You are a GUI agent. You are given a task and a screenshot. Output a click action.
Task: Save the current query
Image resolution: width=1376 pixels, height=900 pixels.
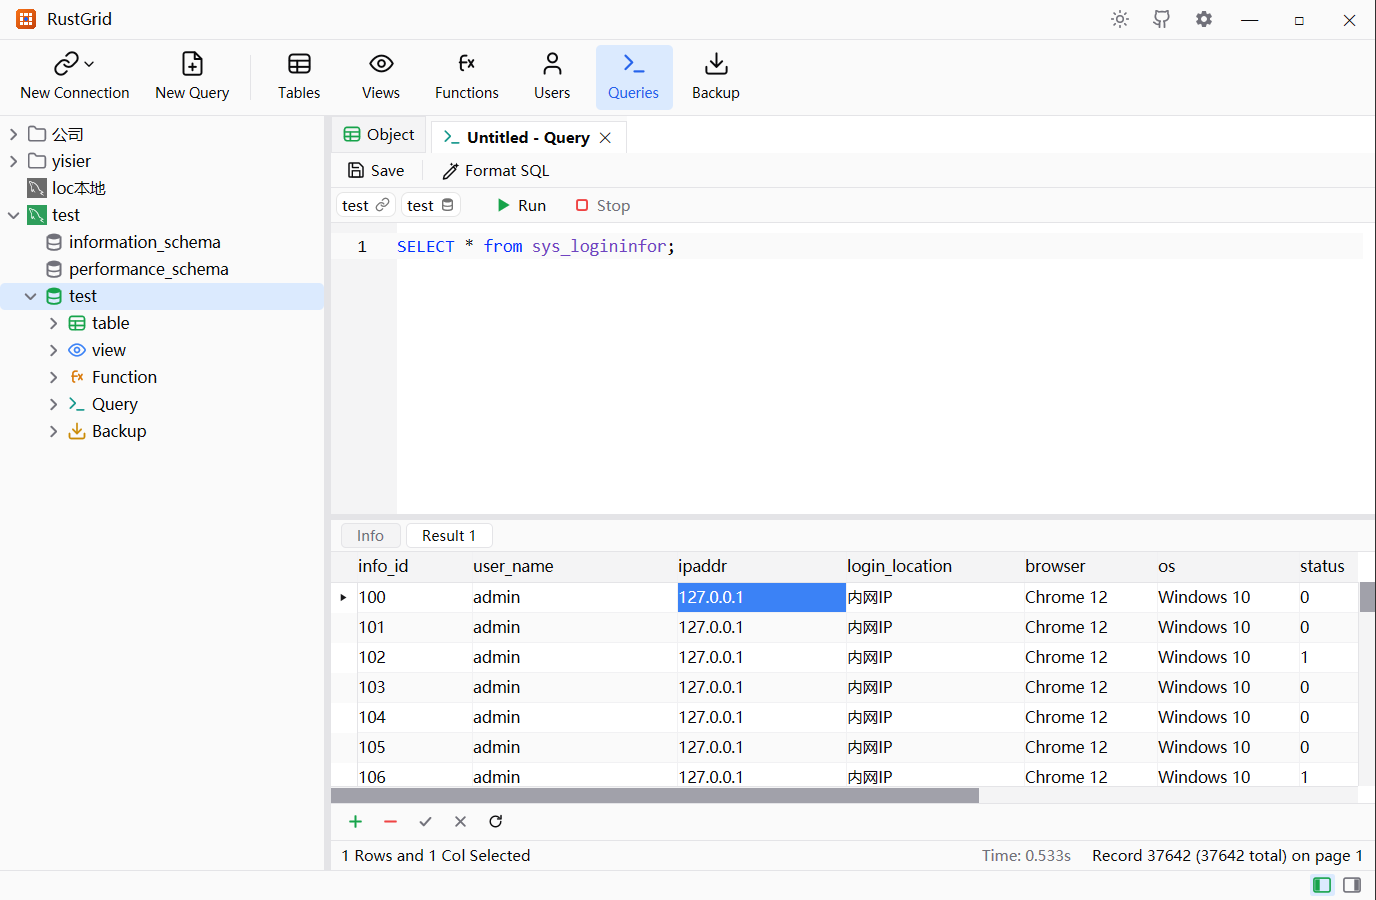click(376, 171)
